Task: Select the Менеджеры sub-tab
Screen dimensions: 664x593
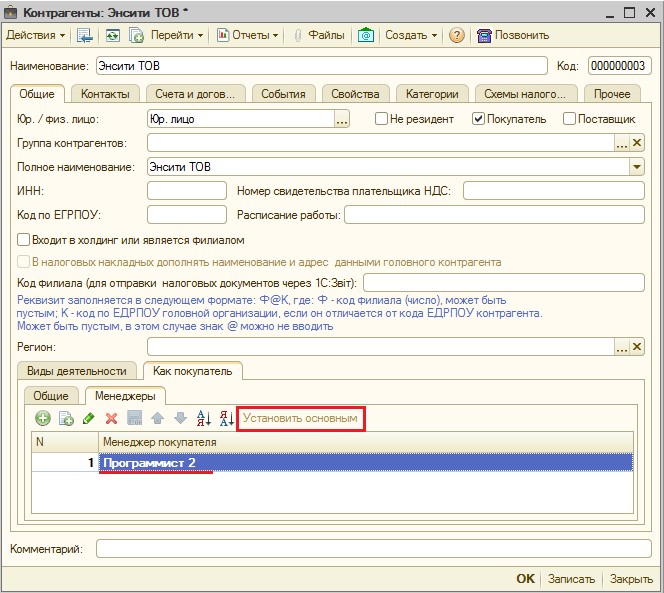Action: click(x=125, y=396)
